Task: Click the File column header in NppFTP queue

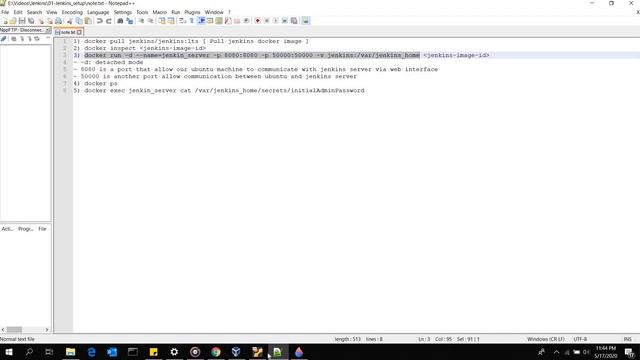Action: (x=42, y=229)
